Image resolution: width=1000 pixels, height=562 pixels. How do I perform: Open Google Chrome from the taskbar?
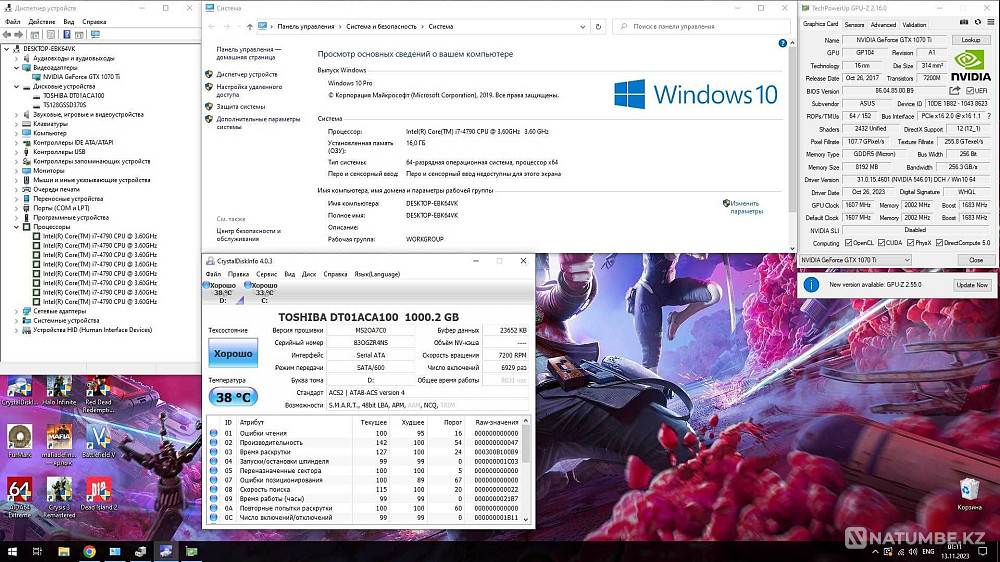[x=89, y=551]
